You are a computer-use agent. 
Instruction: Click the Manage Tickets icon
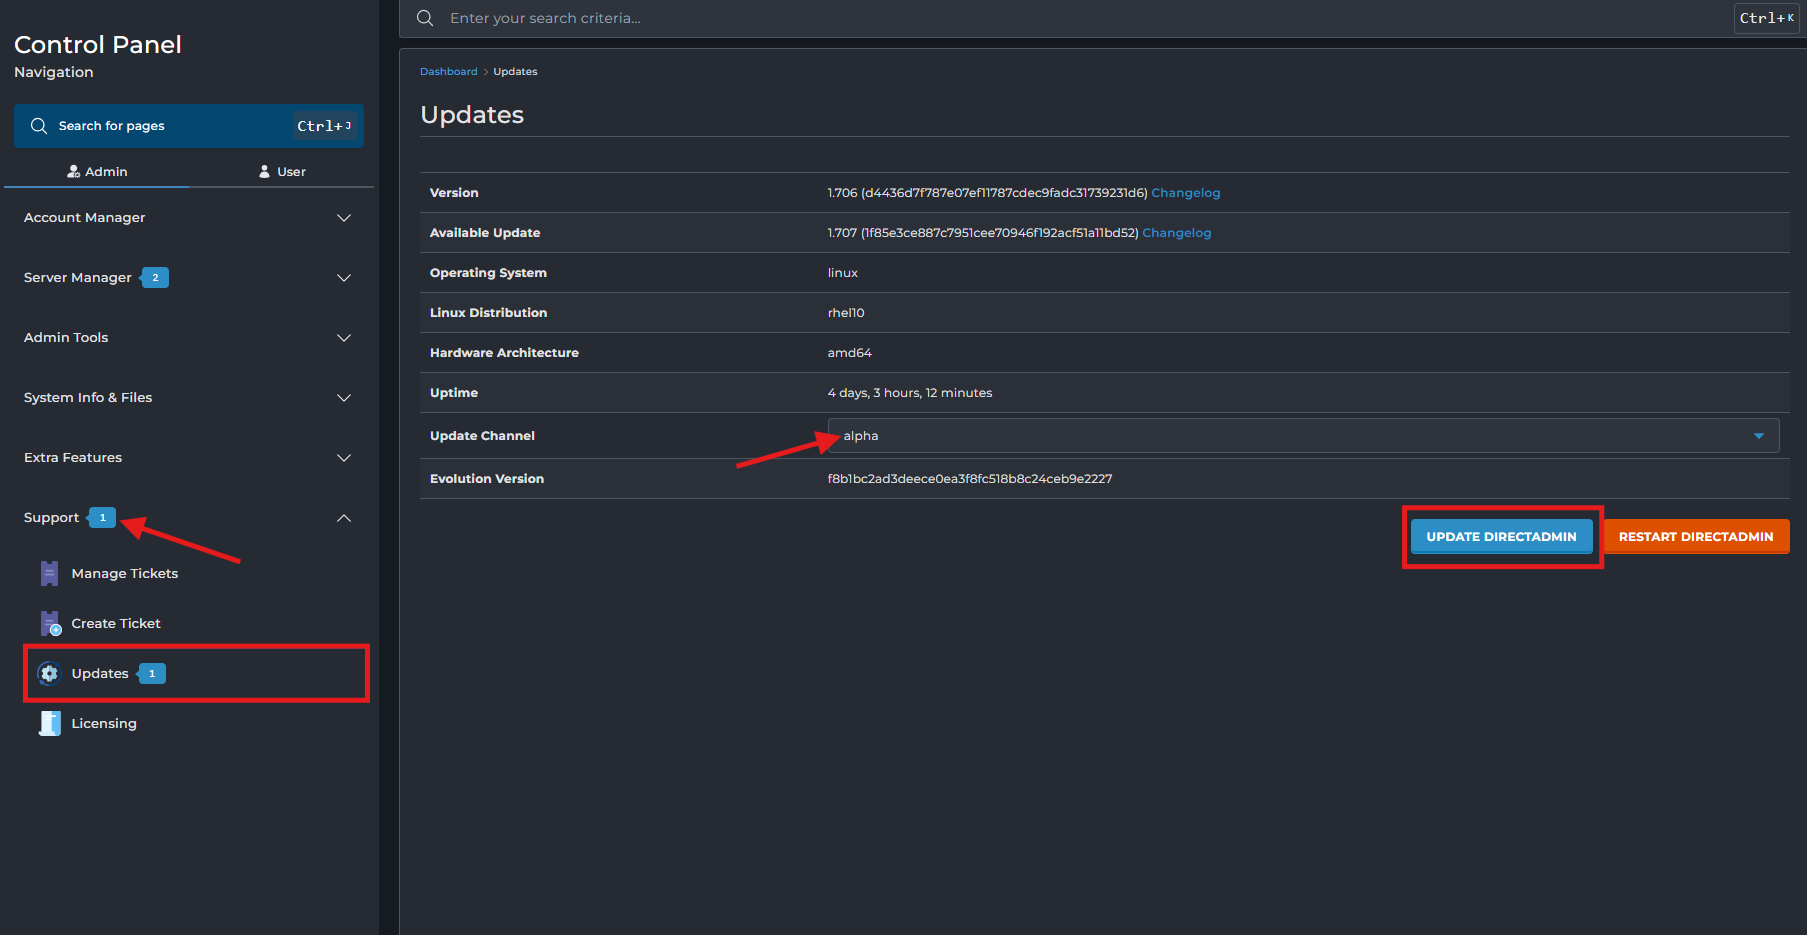[x=49, y=573]
